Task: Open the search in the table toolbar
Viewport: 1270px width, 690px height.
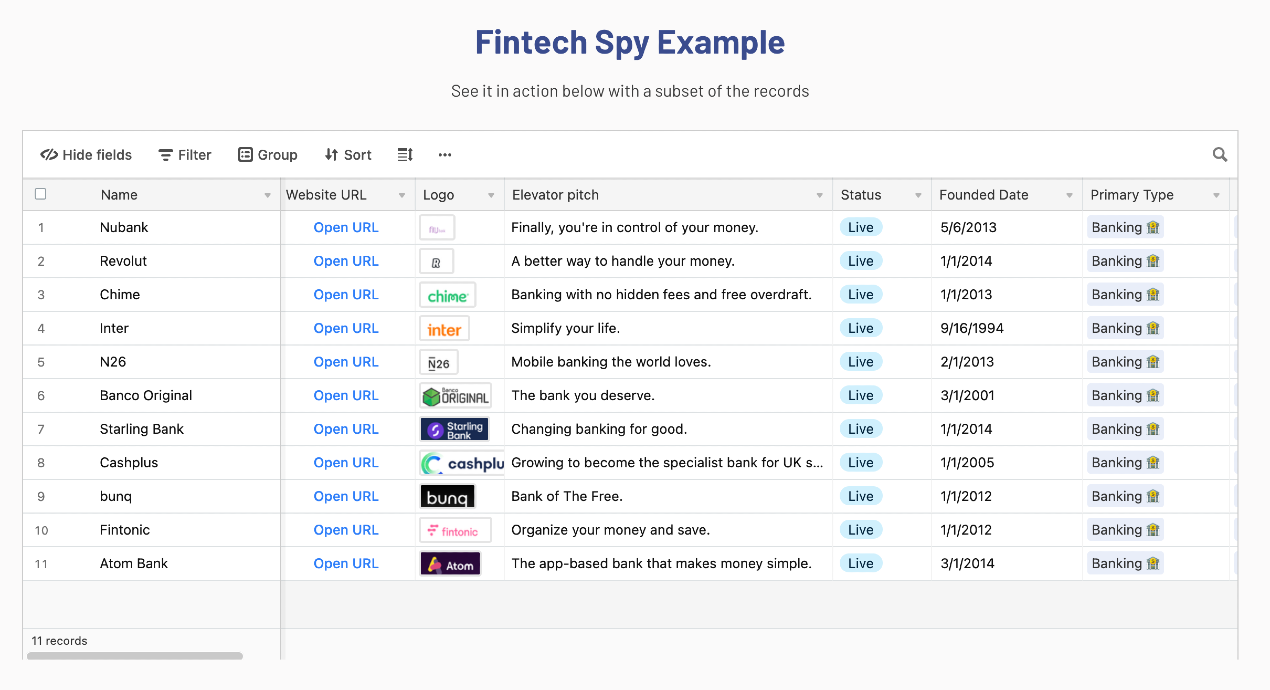Action: point(1219,154)
